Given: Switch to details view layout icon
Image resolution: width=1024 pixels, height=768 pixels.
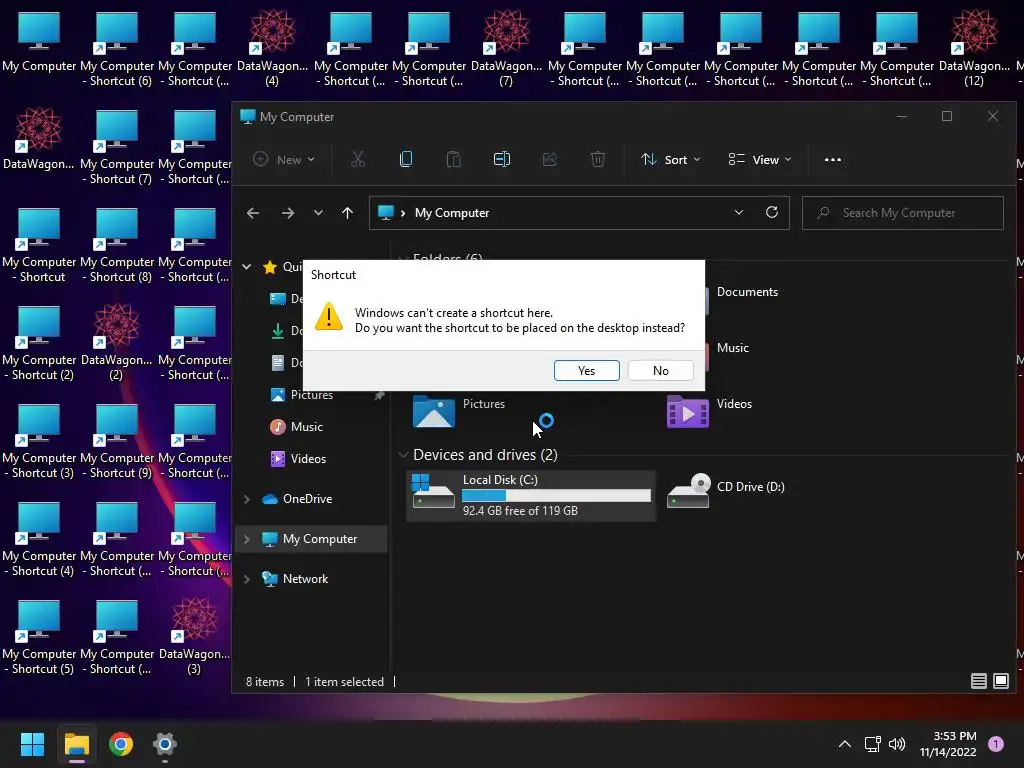Looking at the screenshot, I should [x=978, y=681].
